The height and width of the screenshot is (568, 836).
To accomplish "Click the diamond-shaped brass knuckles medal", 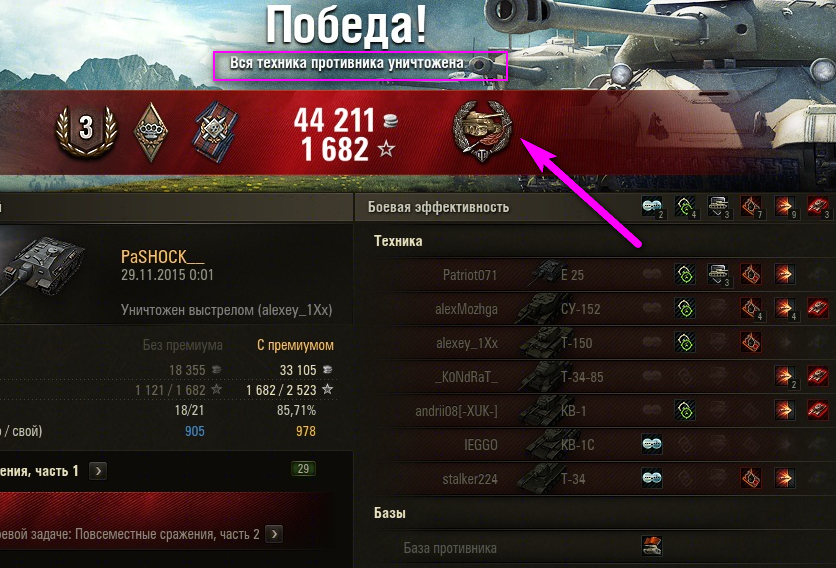I will click(151, 132).
